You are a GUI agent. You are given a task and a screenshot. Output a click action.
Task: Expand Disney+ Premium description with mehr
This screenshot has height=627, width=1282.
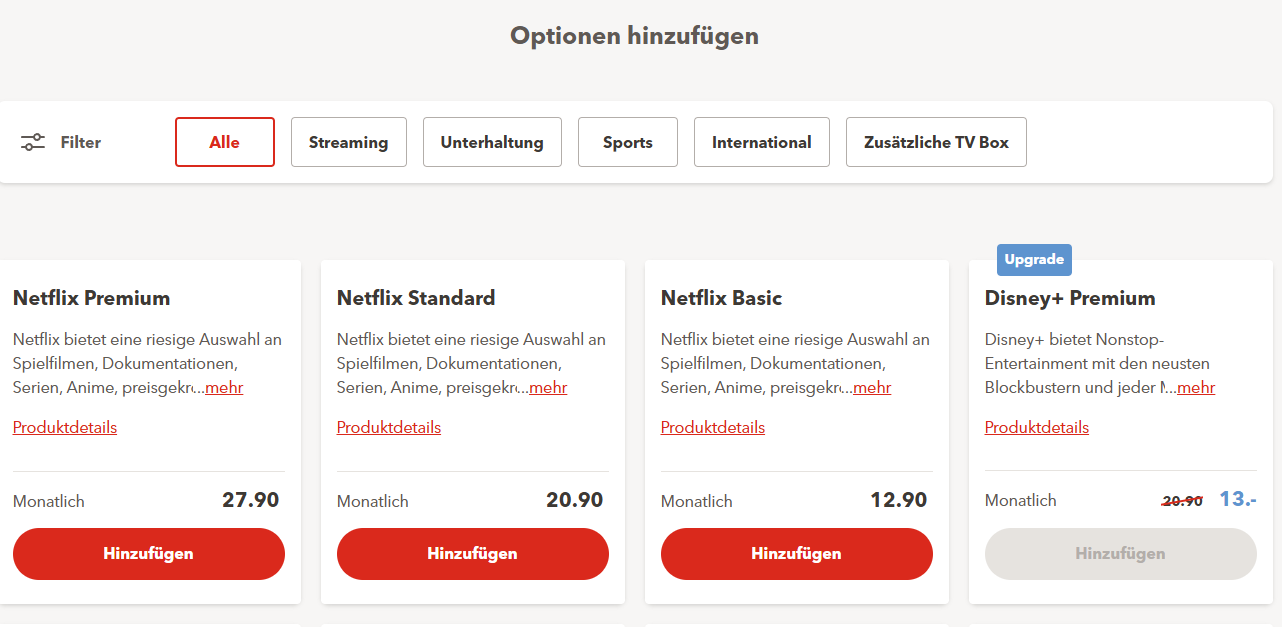click(x=1196, y=388)
